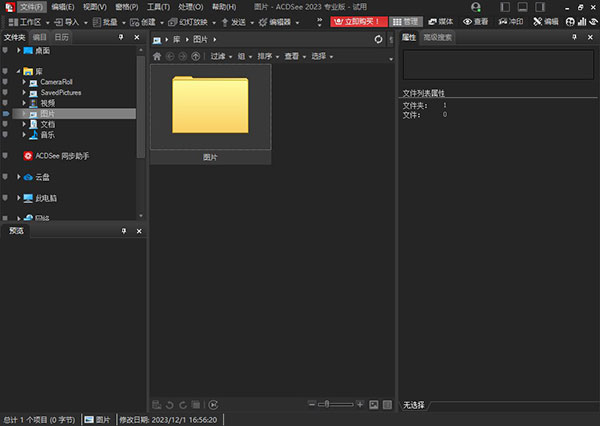The height and width of the screenshot is (426, 600).
Task: Click the ACDSee 同步助手 icon
Action: pyautogui.click(x=28, y=156)
